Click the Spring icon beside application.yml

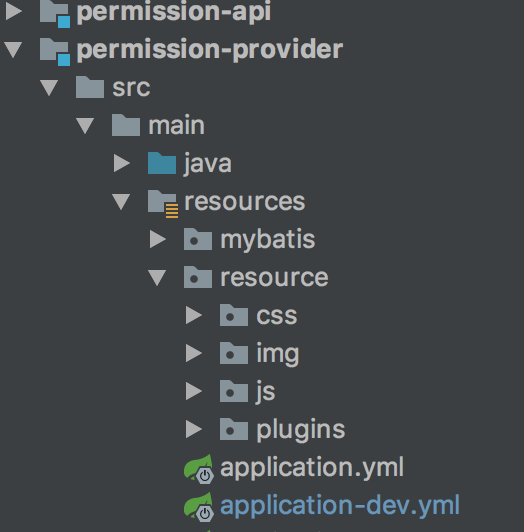coord(199,469)
